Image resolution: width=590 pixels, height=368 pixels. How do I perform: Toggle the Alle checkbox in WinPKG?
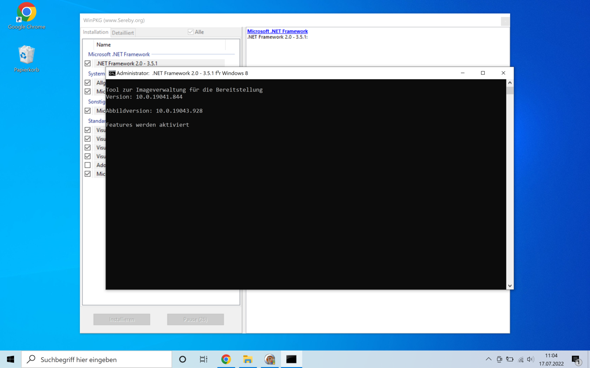click(x=190, y=32)
